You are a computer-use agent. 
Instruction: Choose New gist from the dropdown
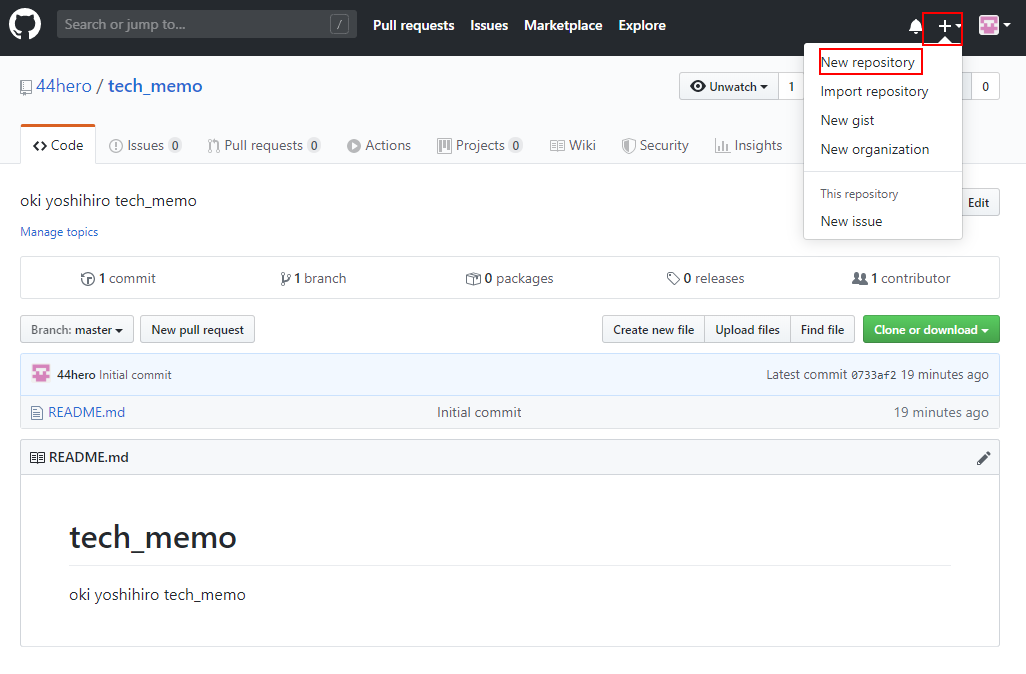click(847, 120)
